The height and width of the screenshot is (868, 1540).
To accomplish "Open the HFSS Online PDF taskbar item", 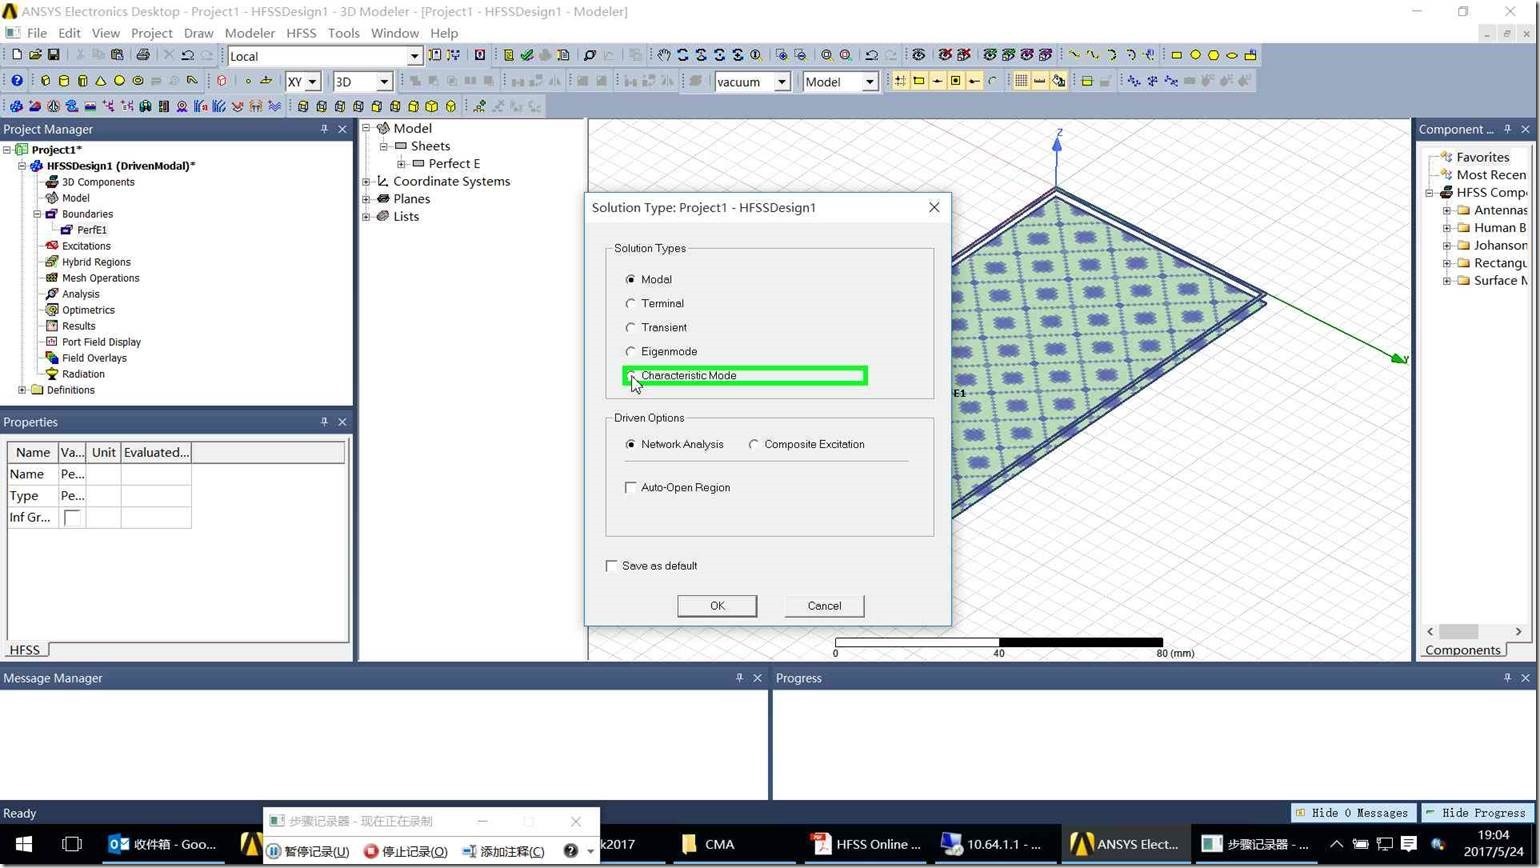I will (866, 844).
